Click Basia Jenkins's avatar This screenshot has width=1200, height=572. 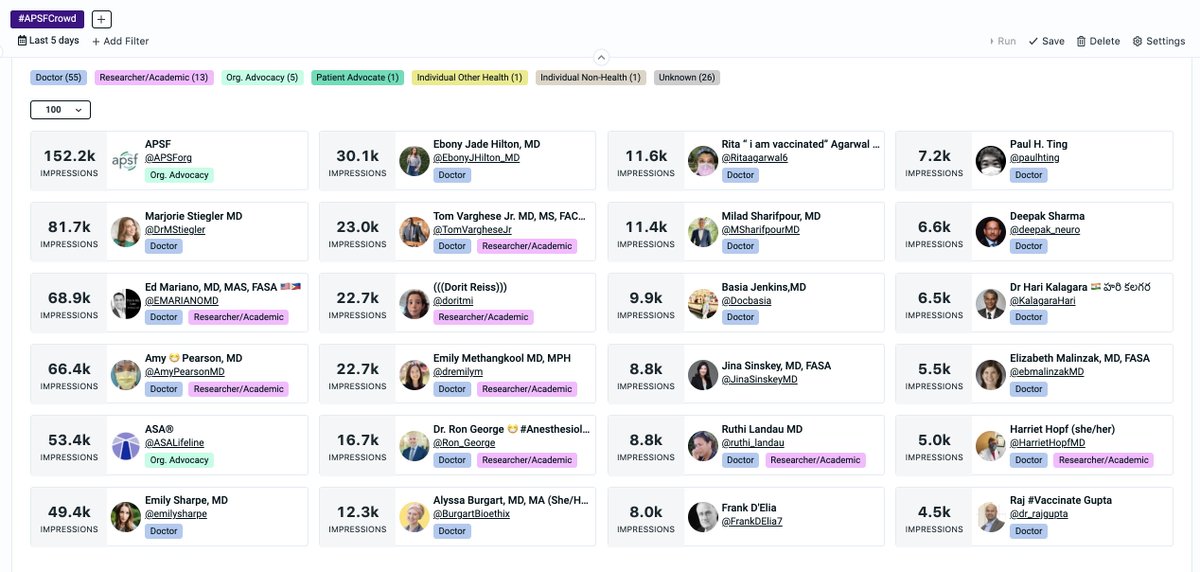tap(703, 303)
